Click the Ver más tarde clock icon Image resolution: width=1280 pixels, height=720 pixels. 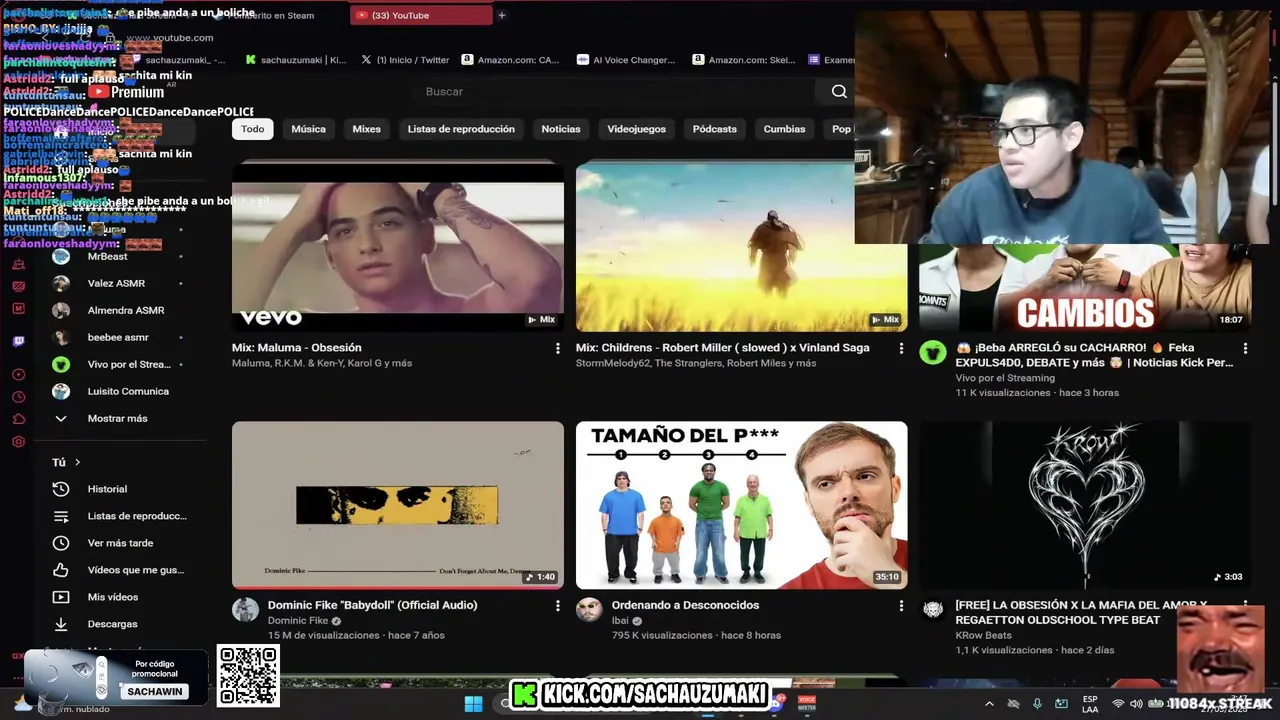(61, 543)
